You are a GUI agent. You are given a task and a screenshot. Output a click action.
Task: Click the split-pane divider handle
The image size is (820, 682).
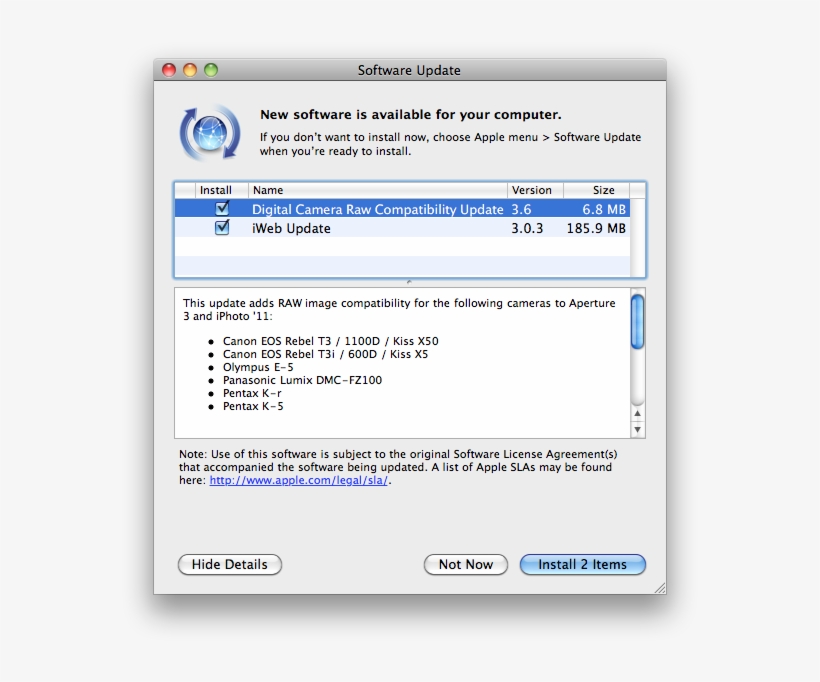(x=409, y=282)
